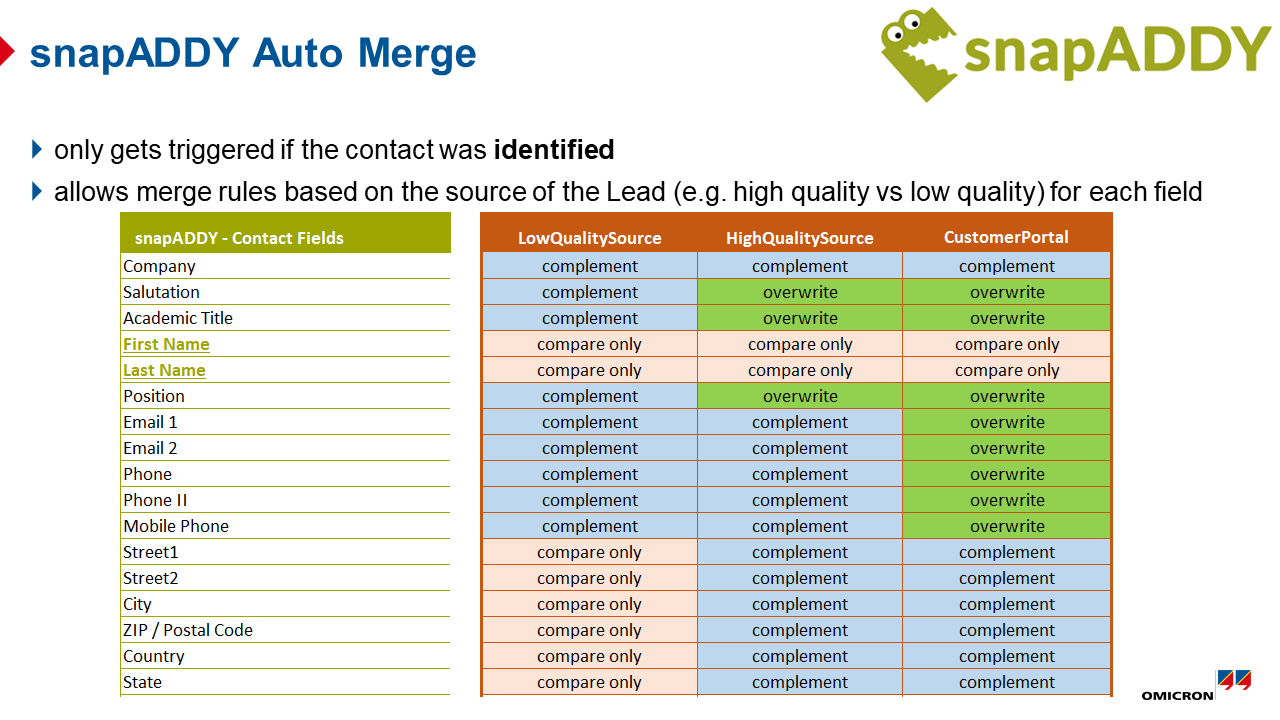The image size is (1280, 720).
Task: Click City's LowQualitySource compare only cell
Action: [x=590, y=604]
